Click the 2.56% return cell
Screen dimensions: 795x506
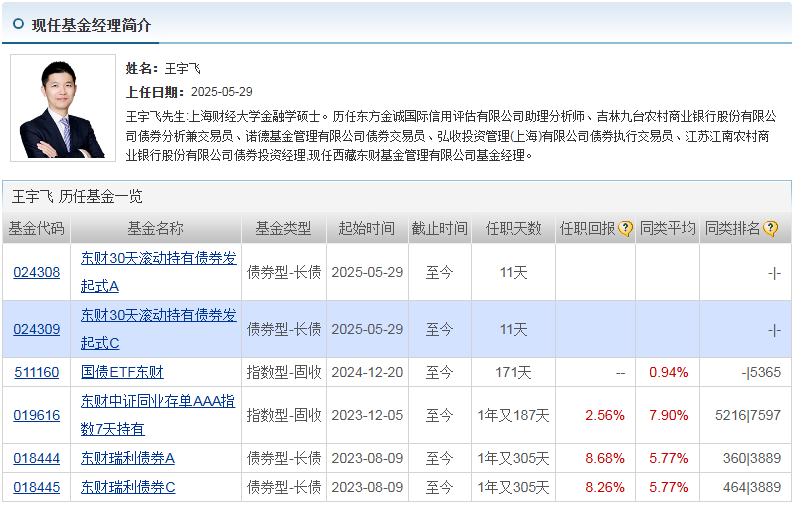tap(605, 415)
